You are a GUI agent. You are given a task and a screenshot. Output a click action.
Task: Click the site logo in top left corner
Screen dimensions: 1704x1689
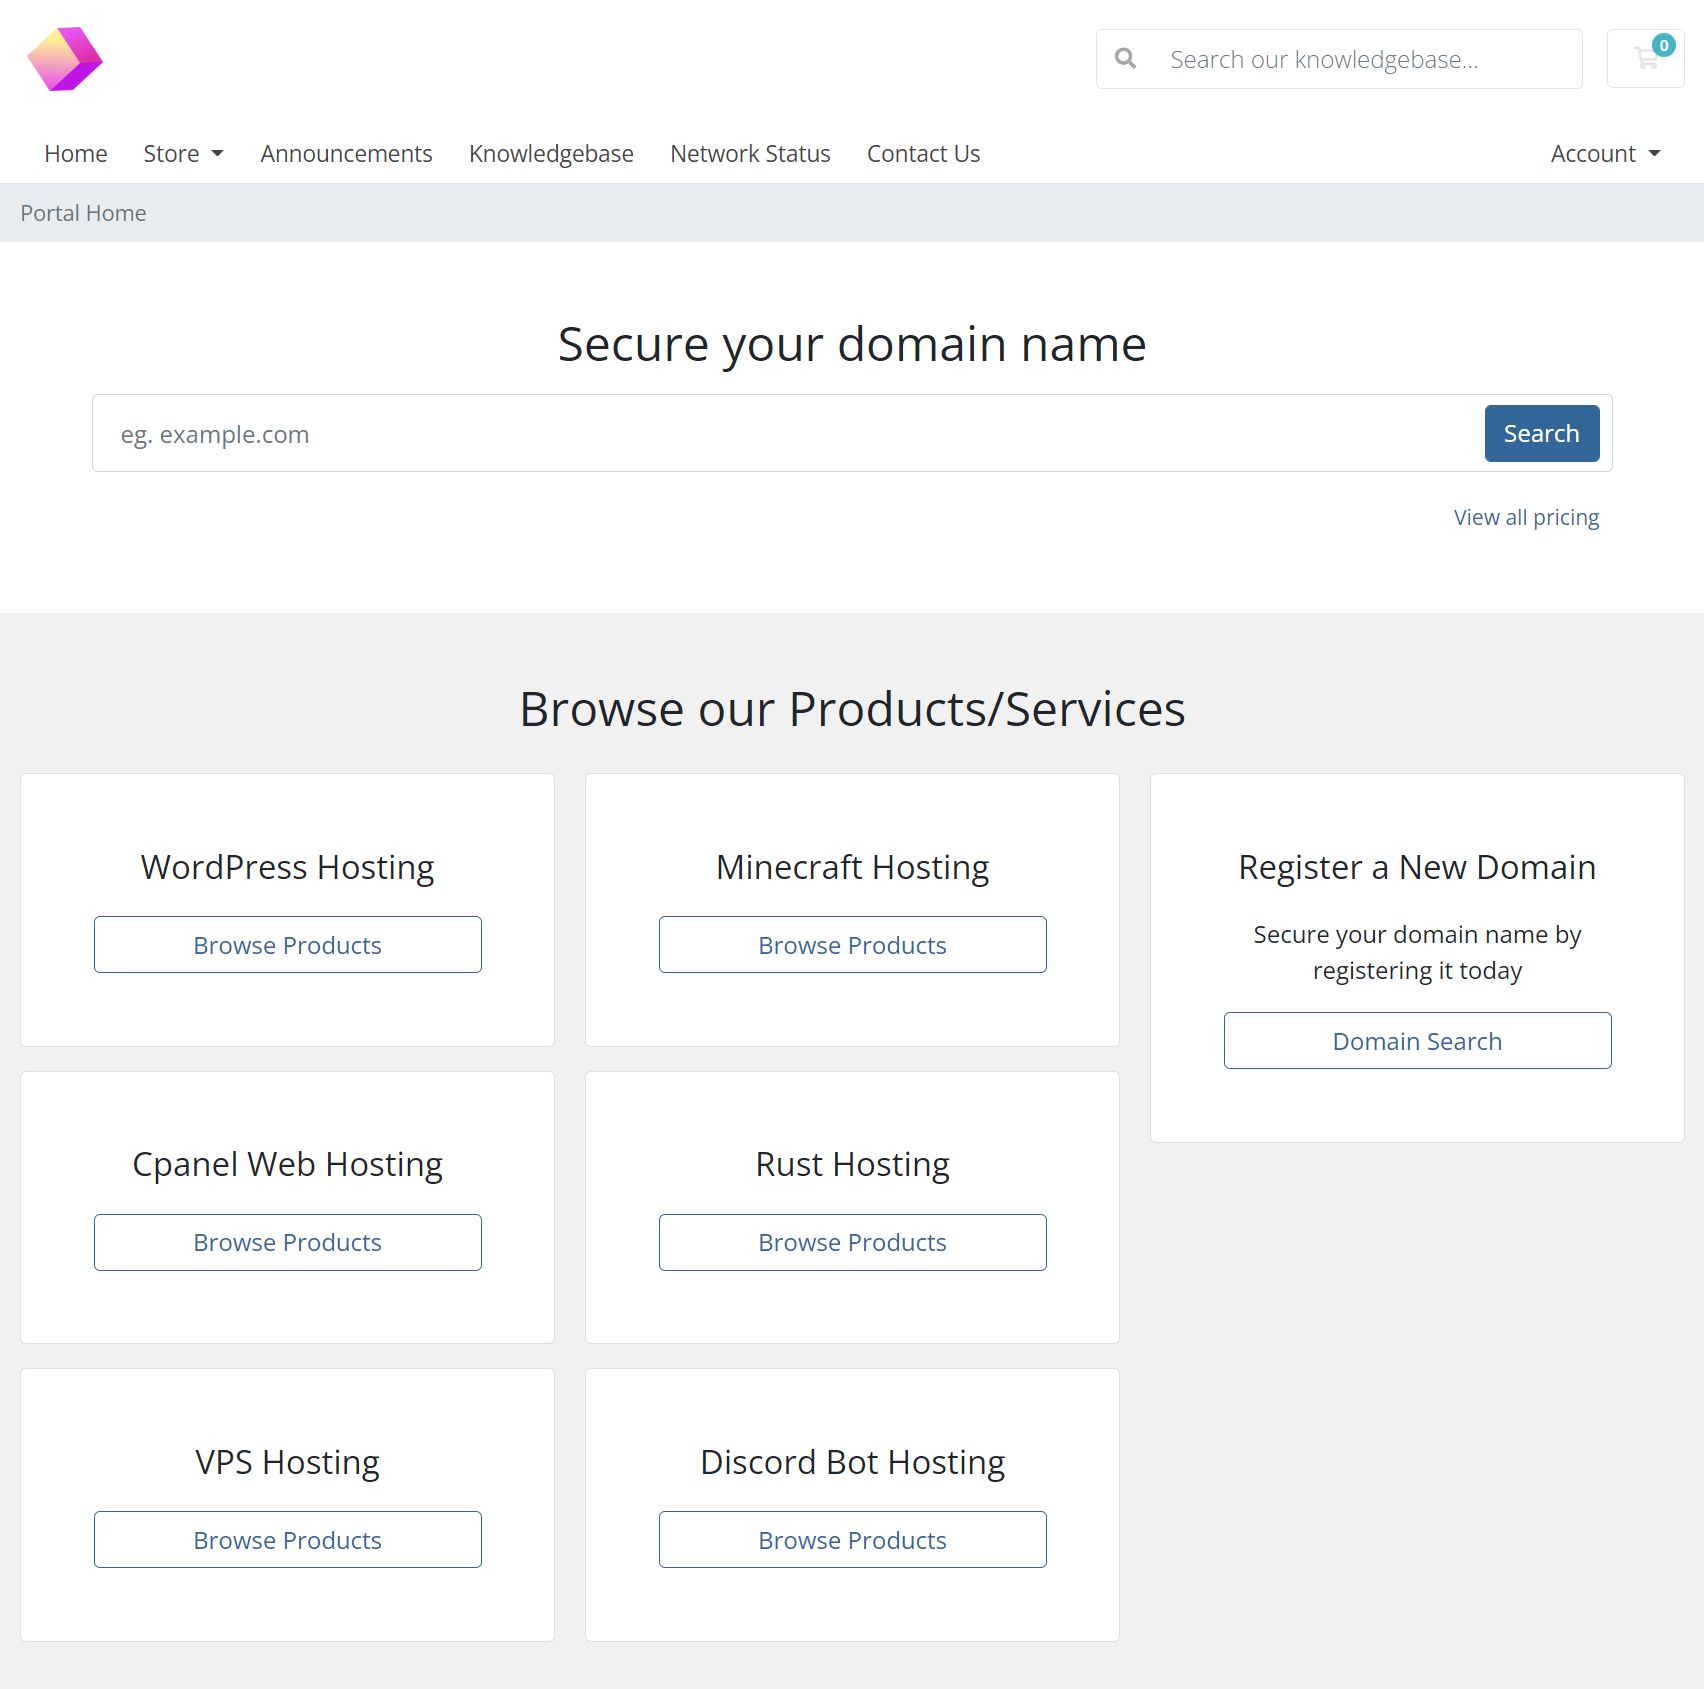[66, 59]
